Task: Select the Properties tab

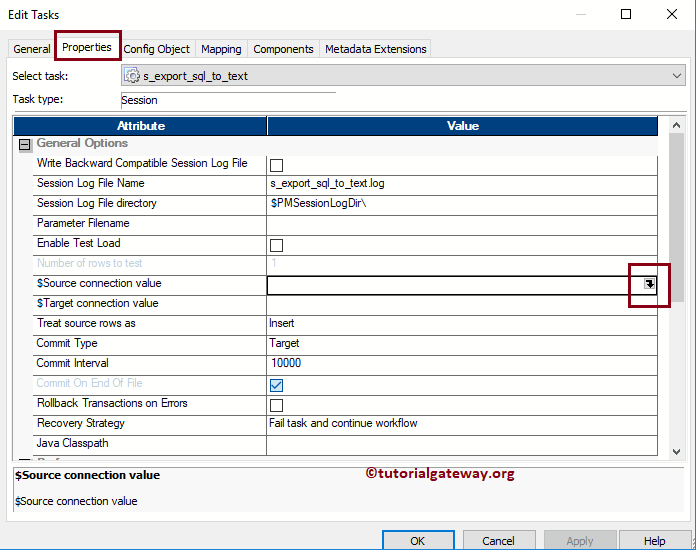Action: [87, 47]
